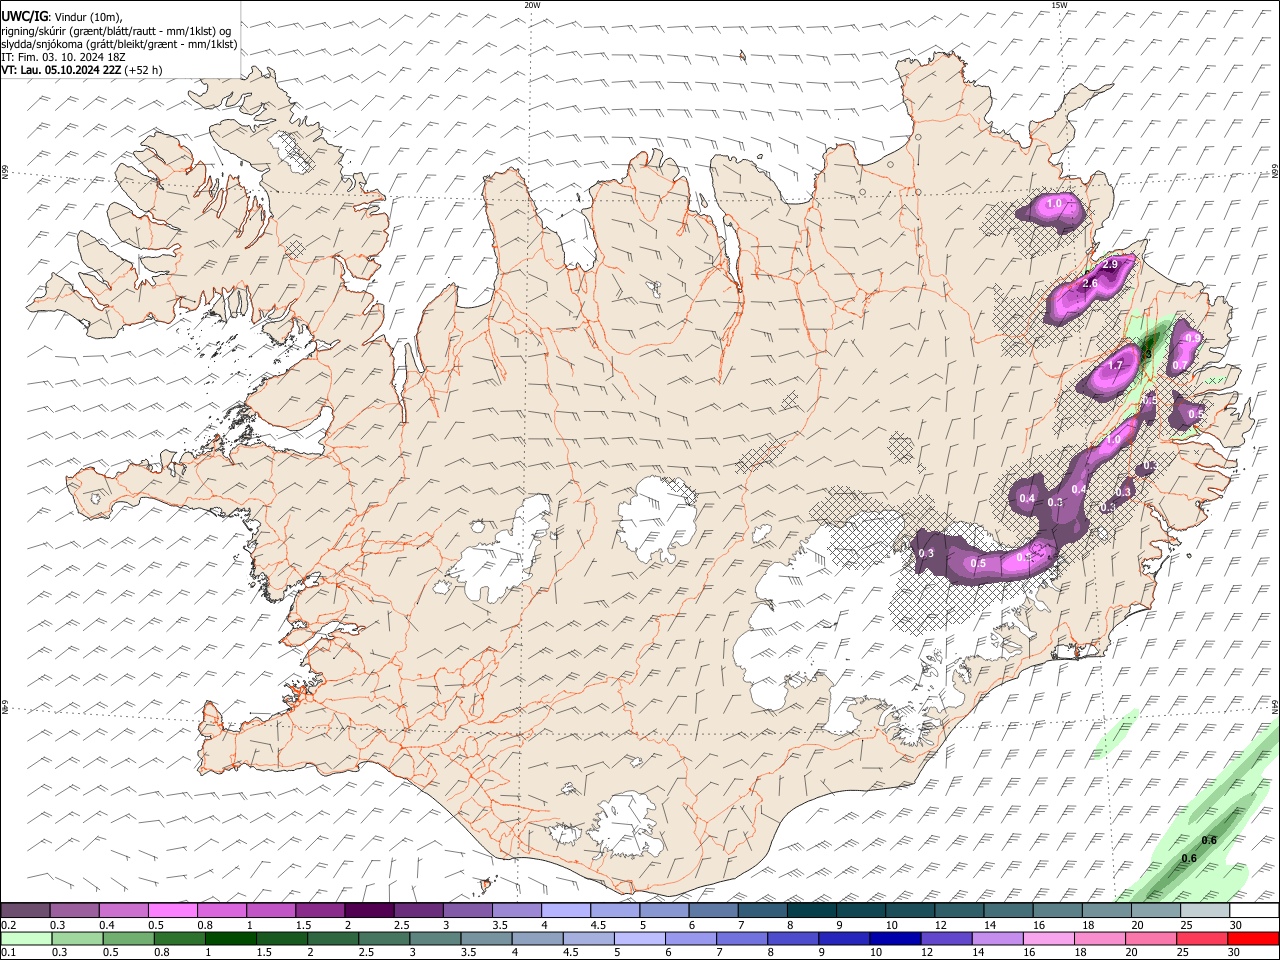Choose the 4 swatch in lower rain legend
1280x960 pixels.
tap(537, 938)
